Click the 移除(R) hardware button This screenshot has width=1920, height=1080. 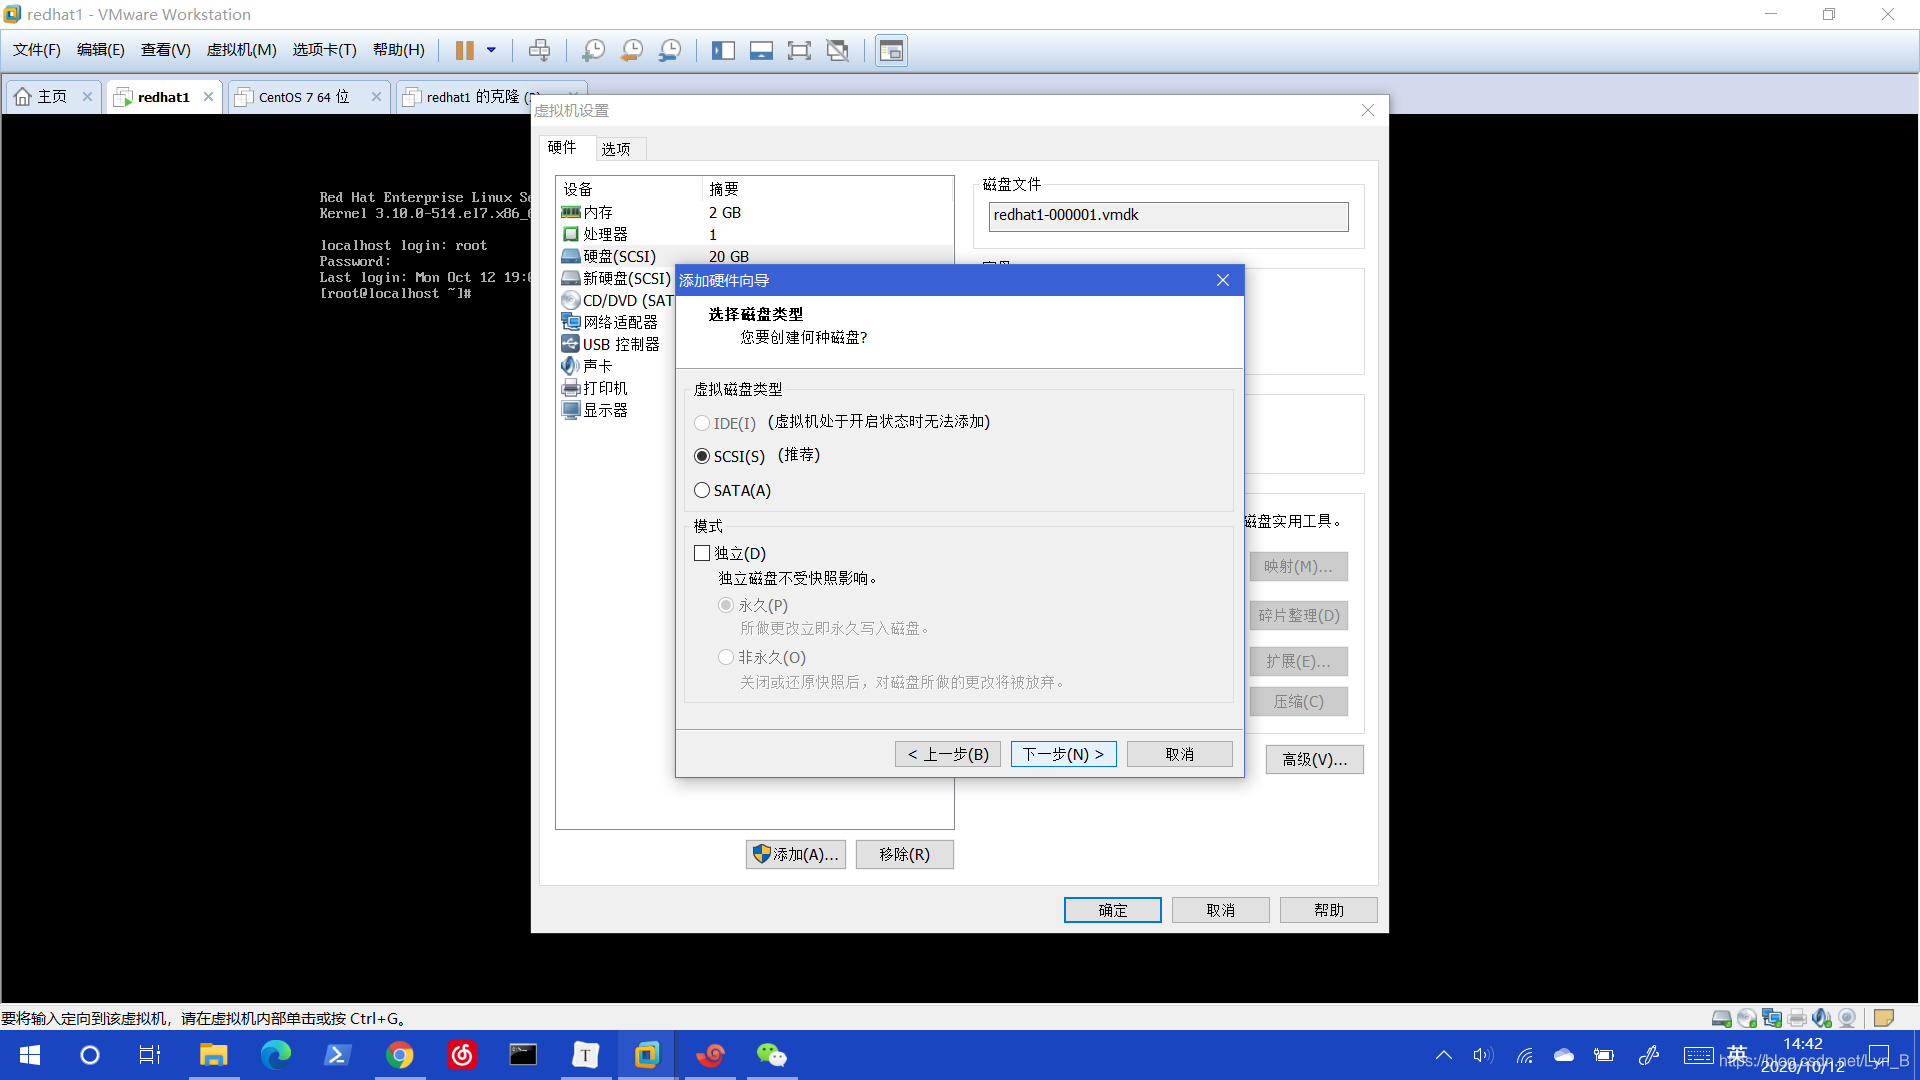click(x=904, y=854)
